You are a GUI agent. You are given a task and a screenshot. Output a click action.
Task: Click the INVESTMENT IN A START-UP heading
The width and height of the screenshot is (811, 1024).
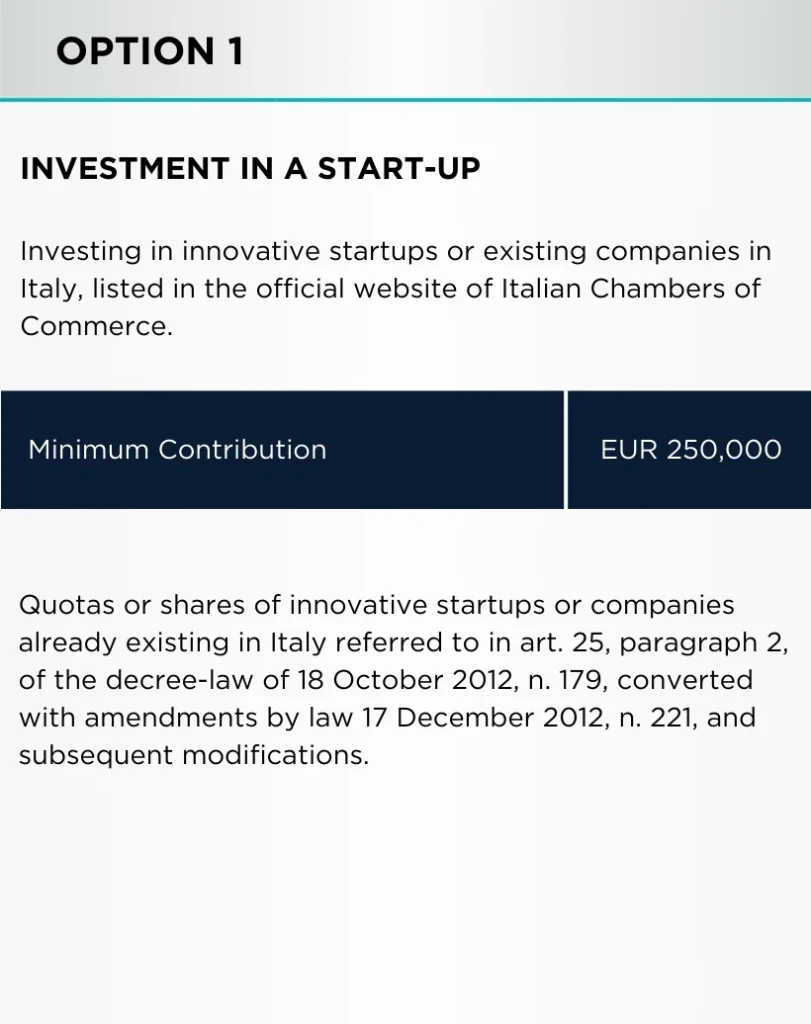click(x=250, y=168)
